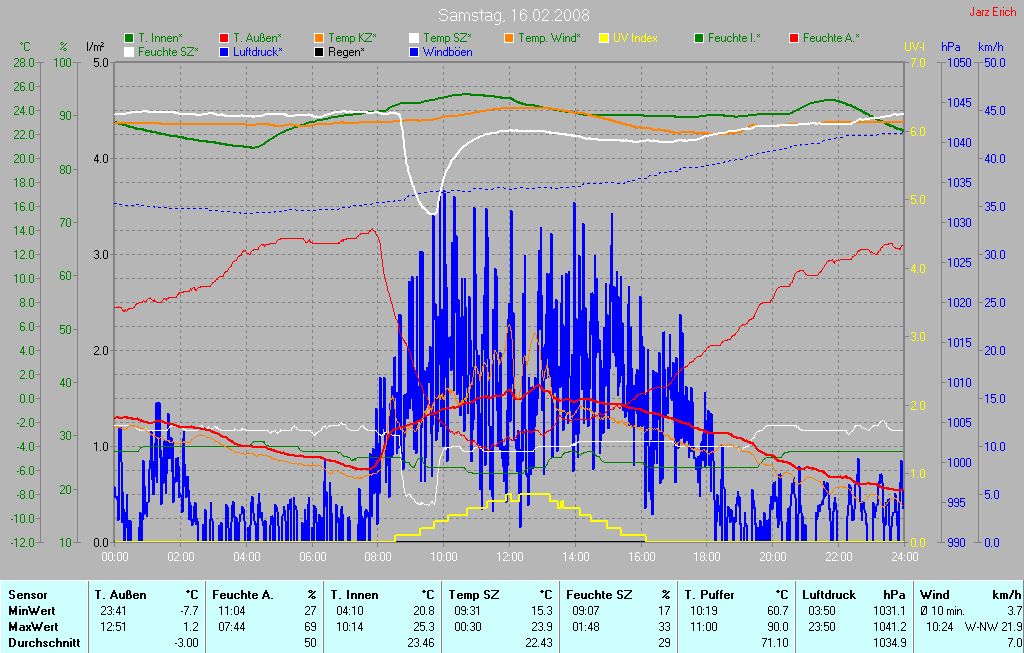1024x653 pixels.
Task: Select the blue Luftdruck* legend swatch
Action: [x=224, y=52]
